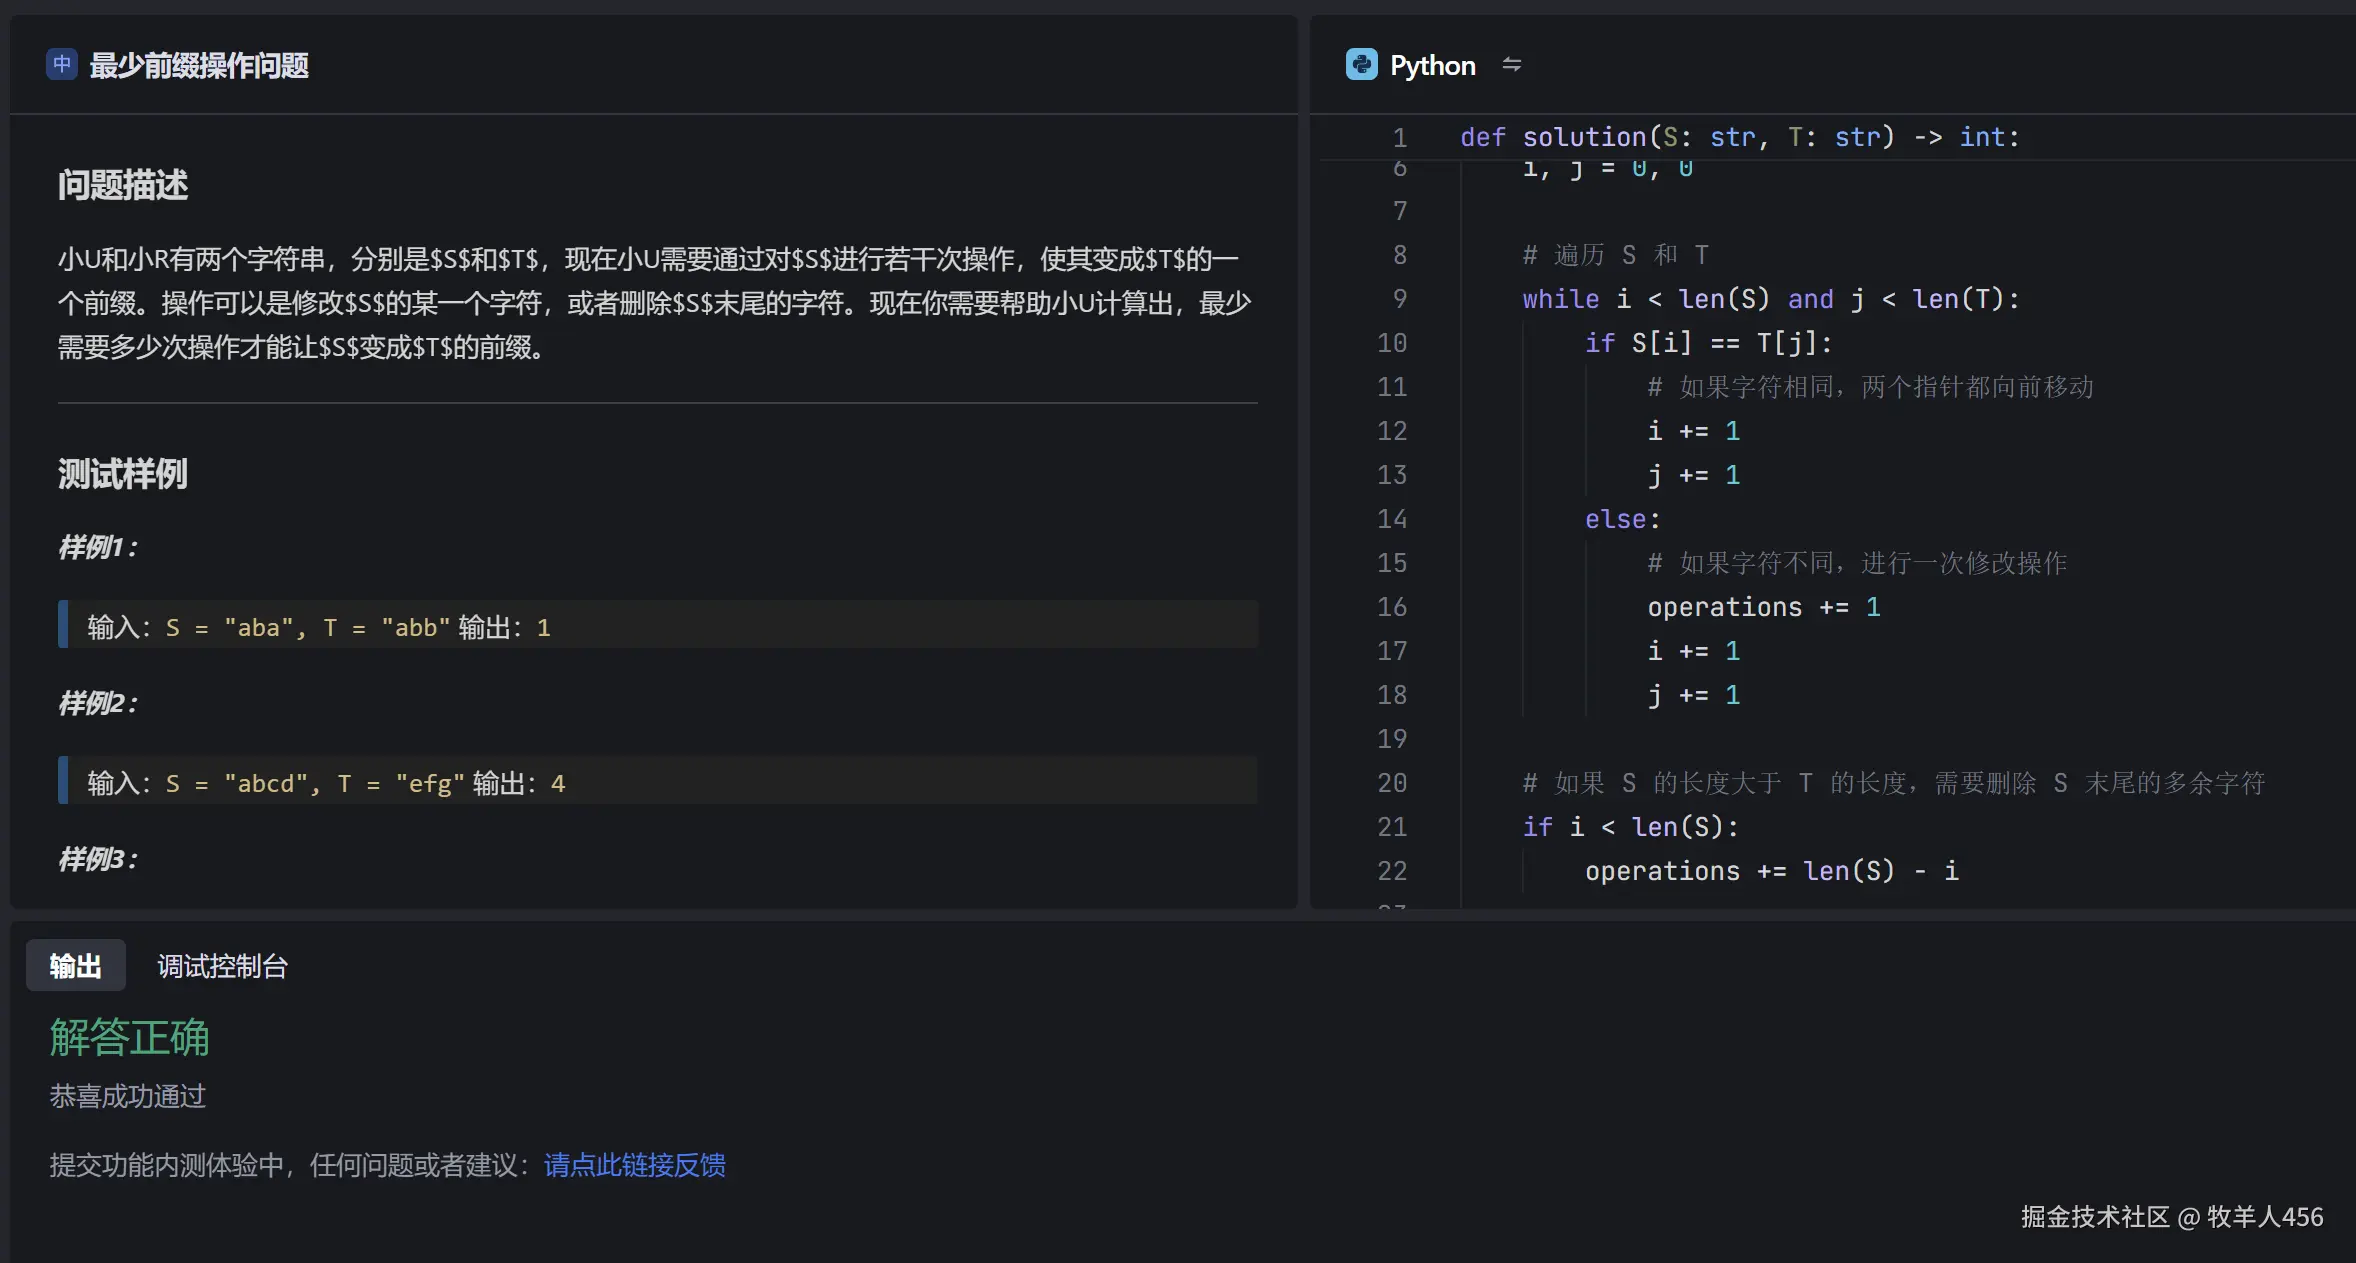The height and width of the screenshot is (1263, 2356).
Task: Click the 'if S[i] == T[j]:' line
Action: [x=1708, y=343]
